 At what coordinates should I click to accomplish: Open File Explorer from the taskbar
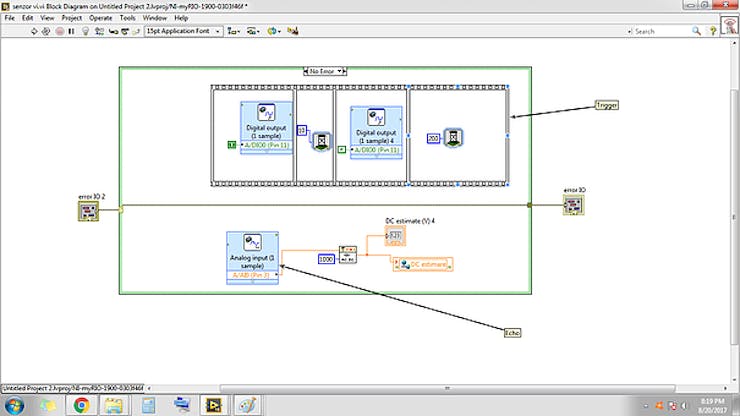pos(113,405)
